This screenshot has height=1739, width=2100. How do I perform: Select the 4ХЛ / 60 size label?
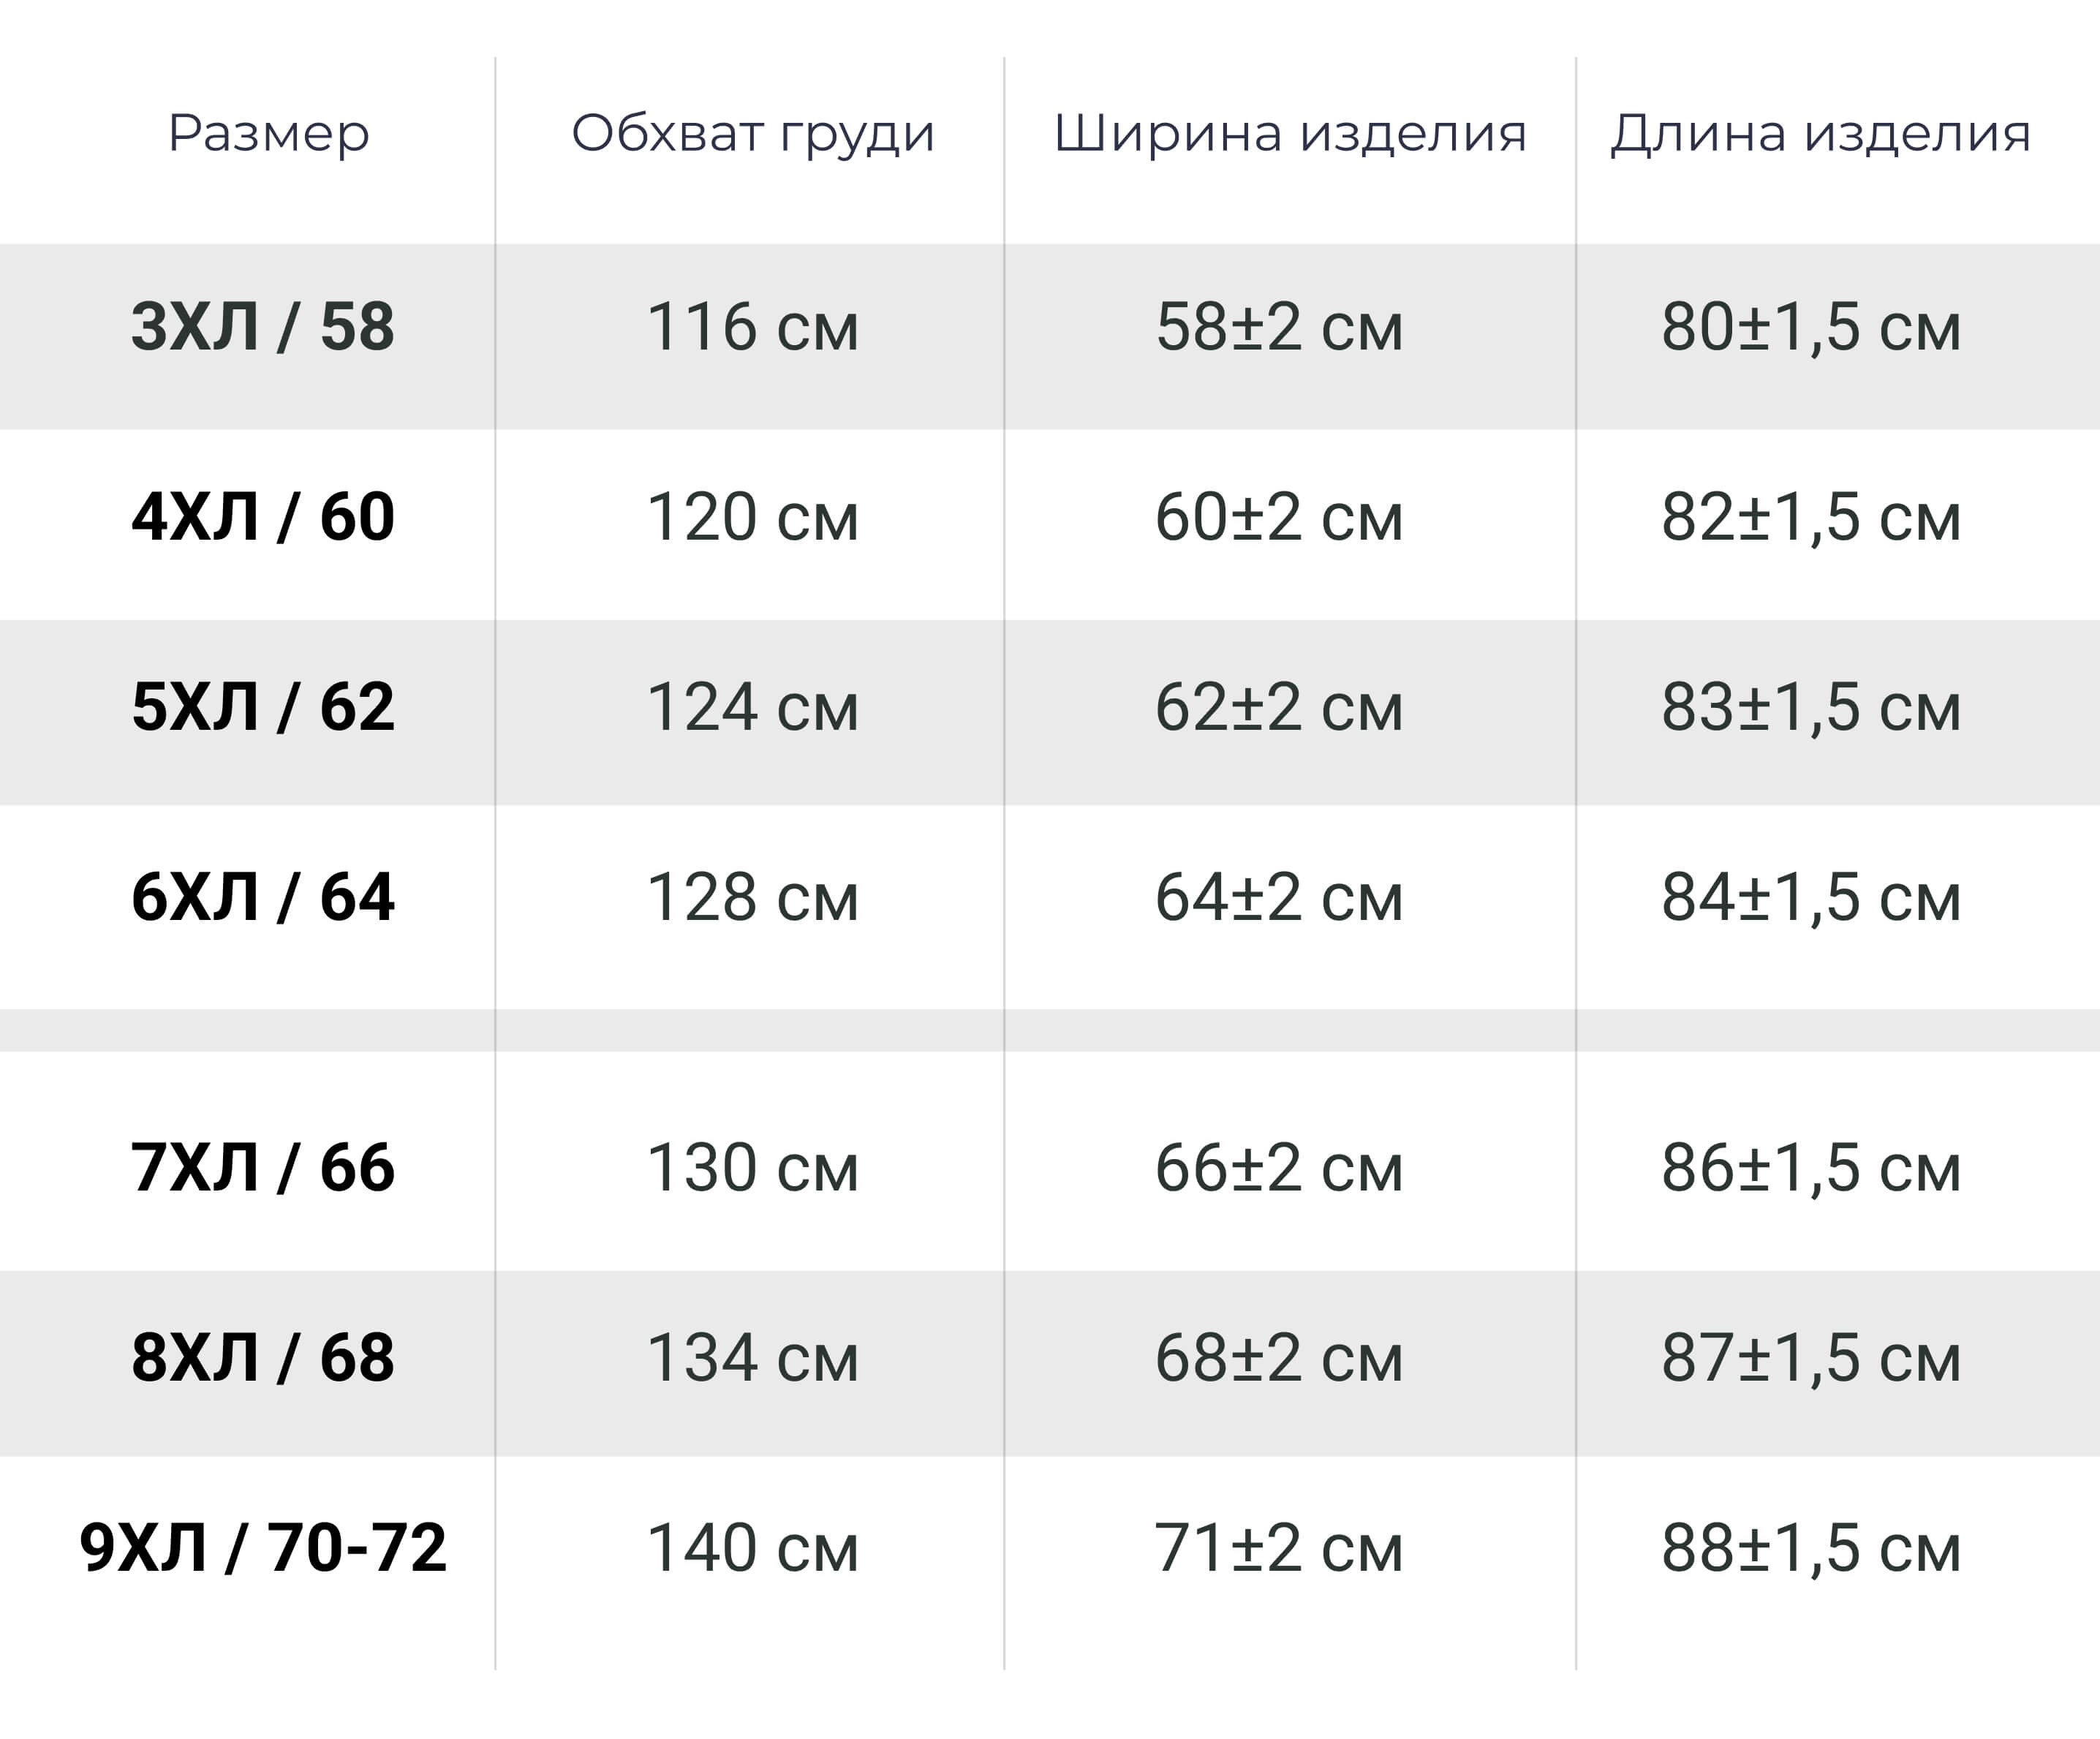[263, 517]
